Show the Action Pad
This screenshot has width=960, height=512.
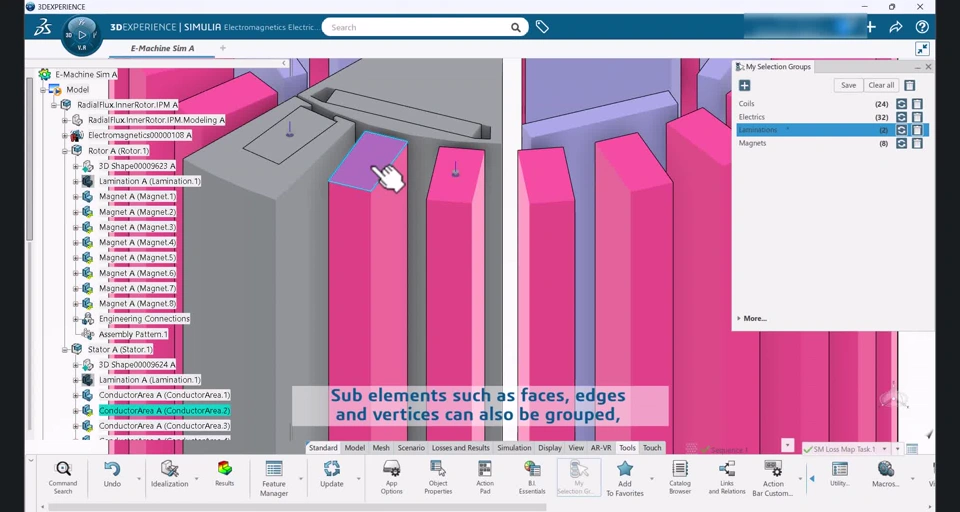click(x=485, y=478)
